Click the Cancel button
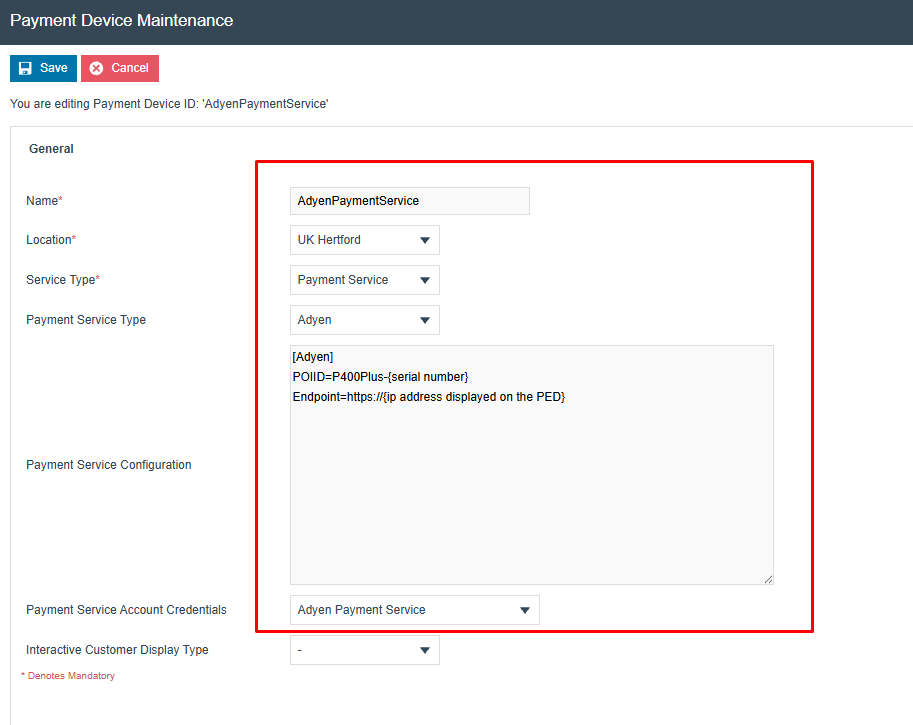The image size is (913, 725). (120, 68)
